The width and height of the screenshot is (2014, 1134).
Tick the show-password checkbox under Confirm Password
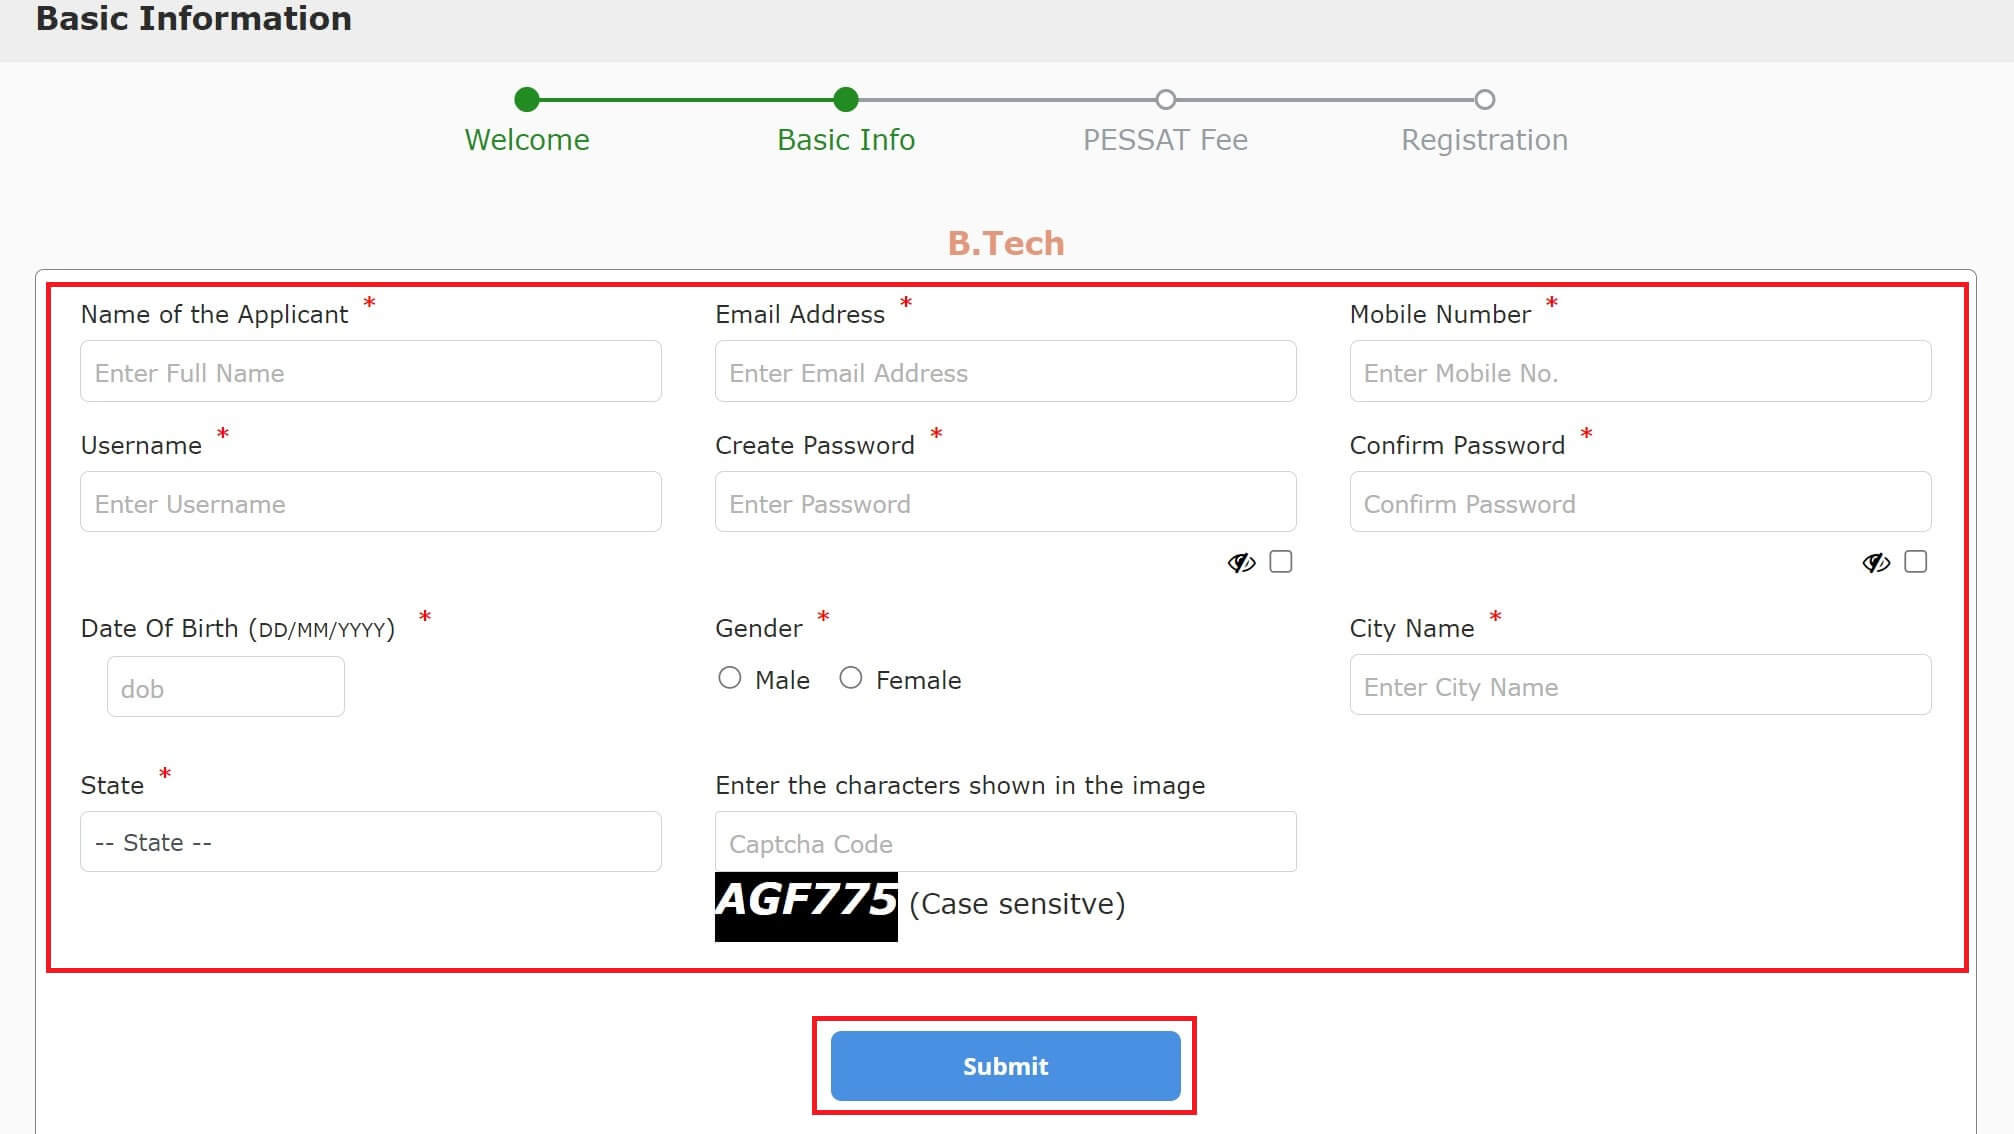point(1916,562)
